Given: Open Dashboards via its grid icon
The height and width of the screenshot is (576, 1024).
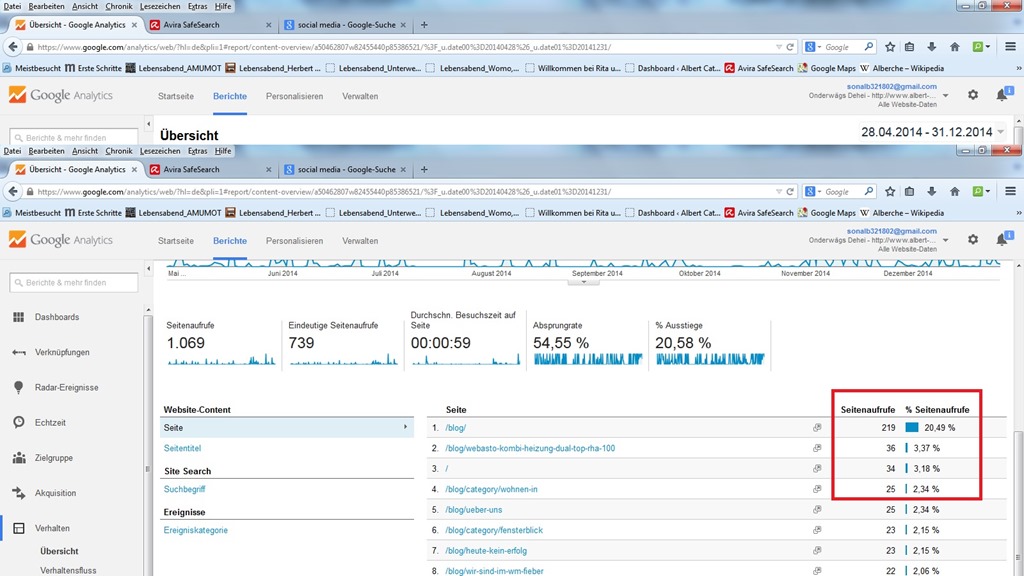Looking at the screenshot, I should pyautogui.click(x=18, y=317).
